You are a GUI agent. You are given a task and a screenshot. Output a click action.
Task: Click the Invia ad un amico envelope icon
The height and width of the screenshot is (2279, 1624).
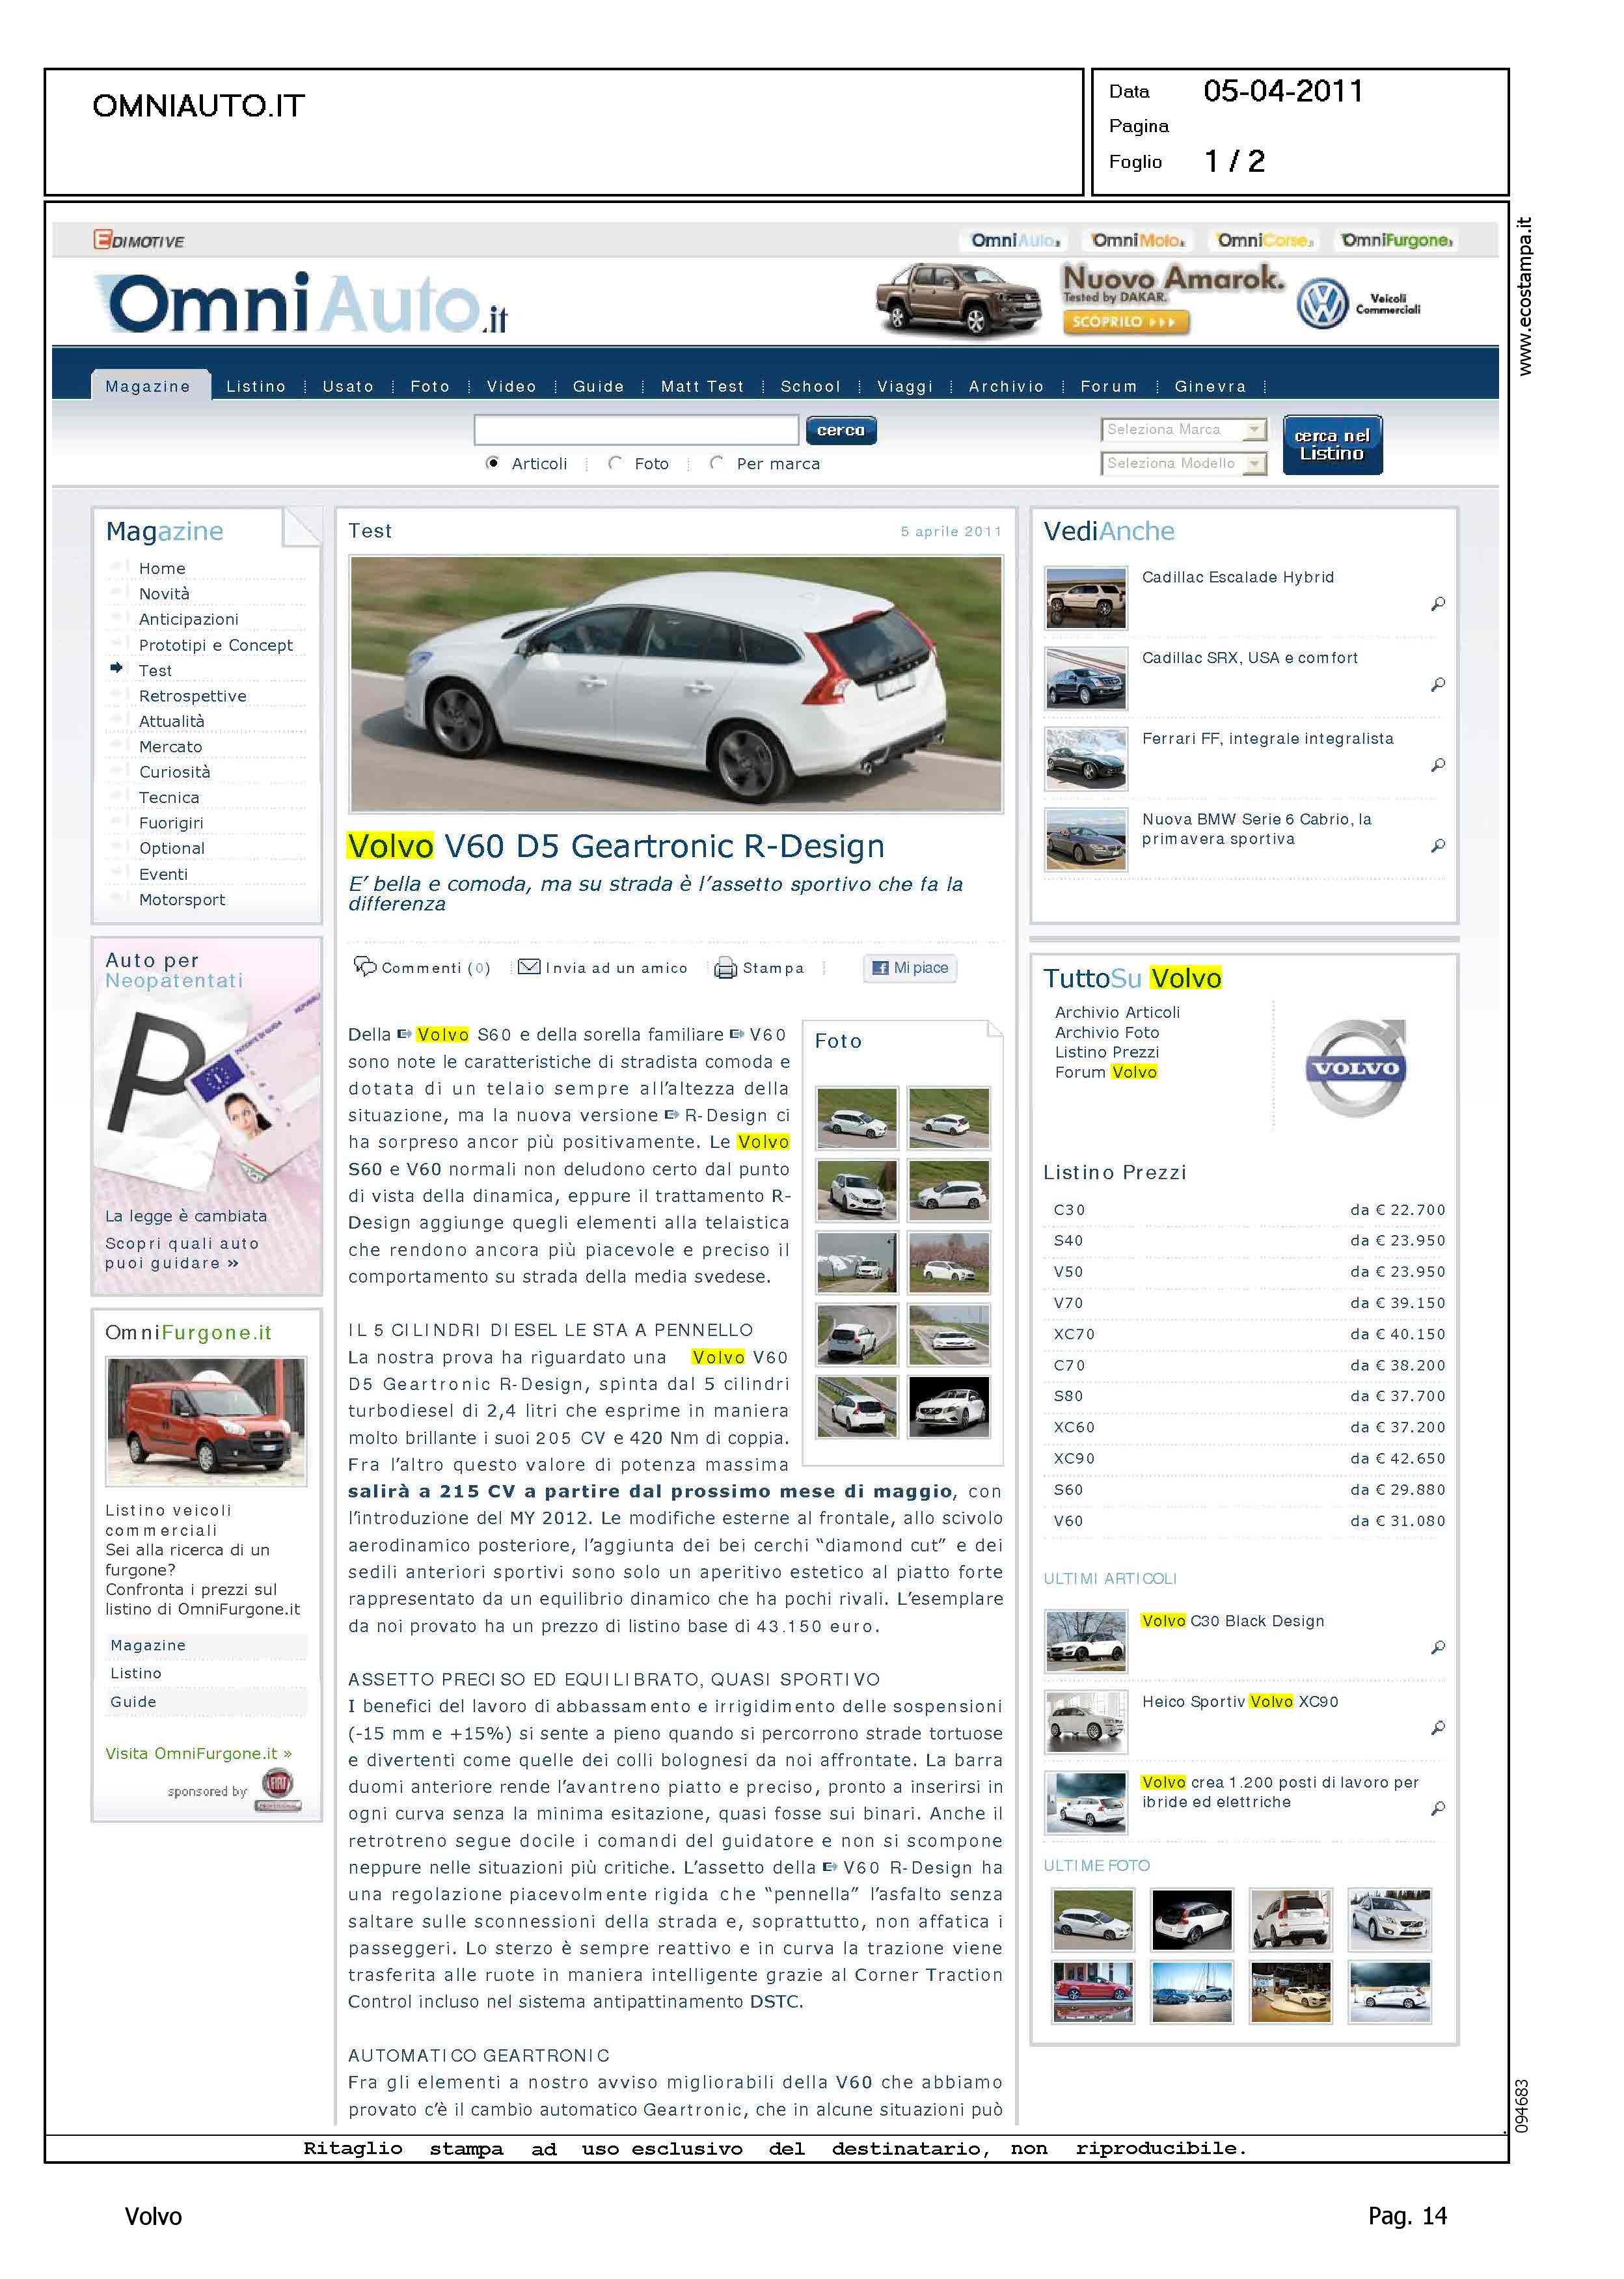[529, 966]
